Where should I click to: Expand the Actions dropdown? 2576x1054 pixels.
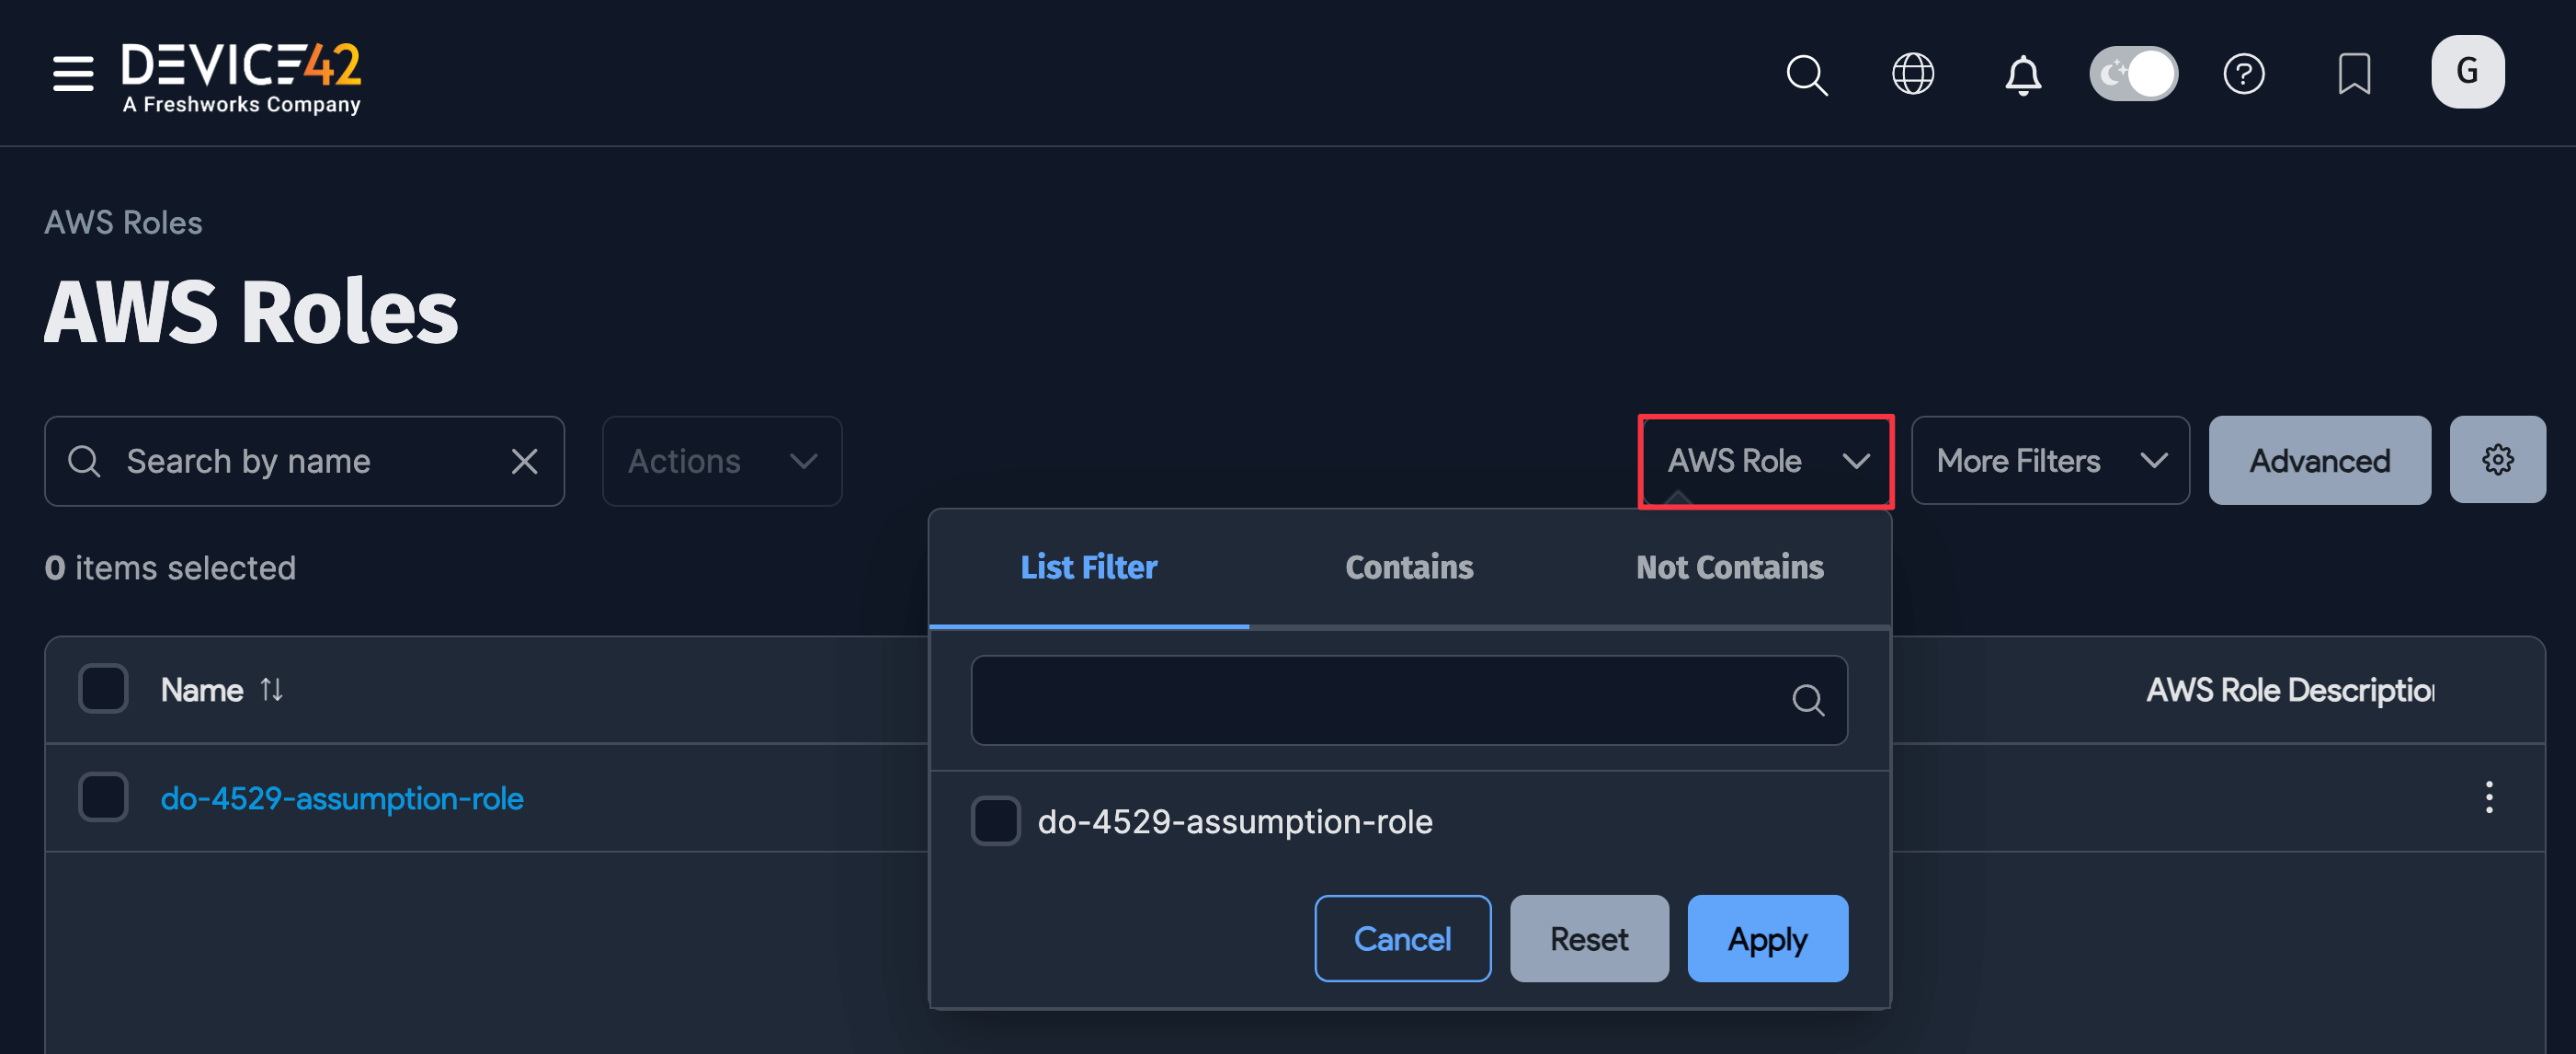(722, 461)
